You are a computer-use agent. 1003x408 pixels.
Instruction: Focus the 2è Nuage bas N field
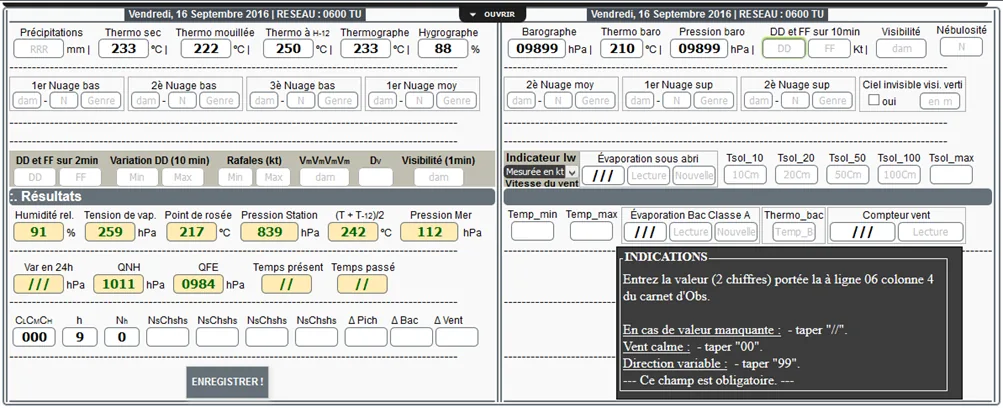tap(182, 100)
